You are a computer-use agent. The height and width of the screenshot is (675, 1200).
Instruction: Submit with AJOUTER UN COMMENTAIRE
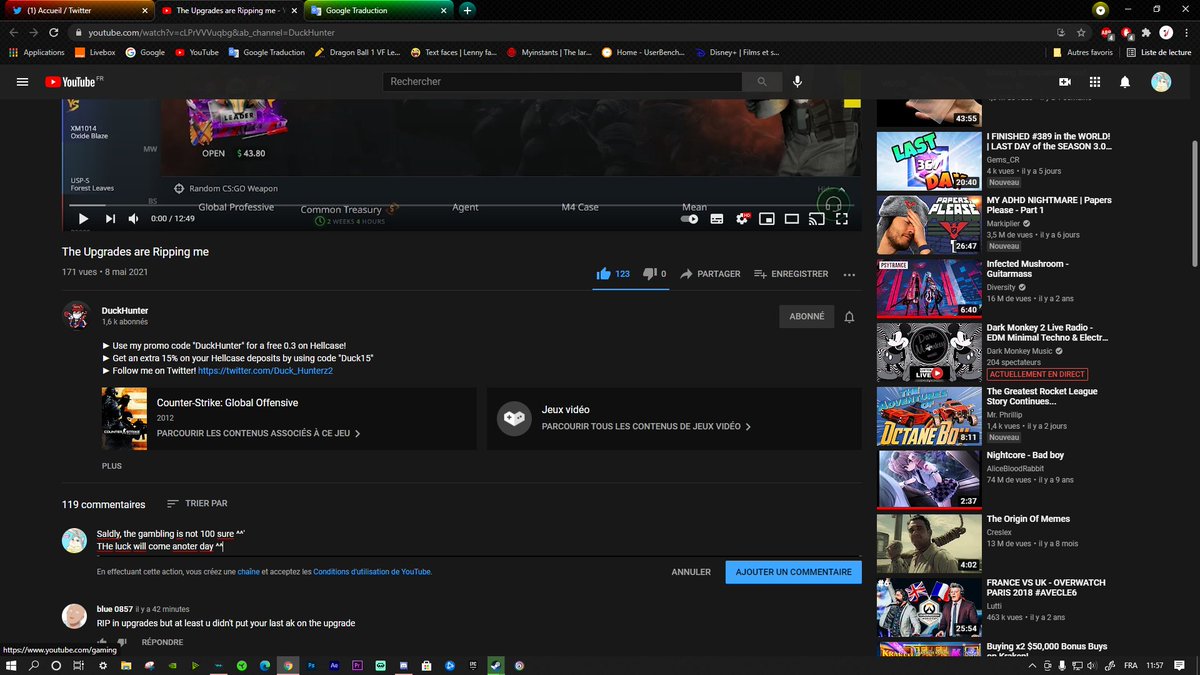793,572
